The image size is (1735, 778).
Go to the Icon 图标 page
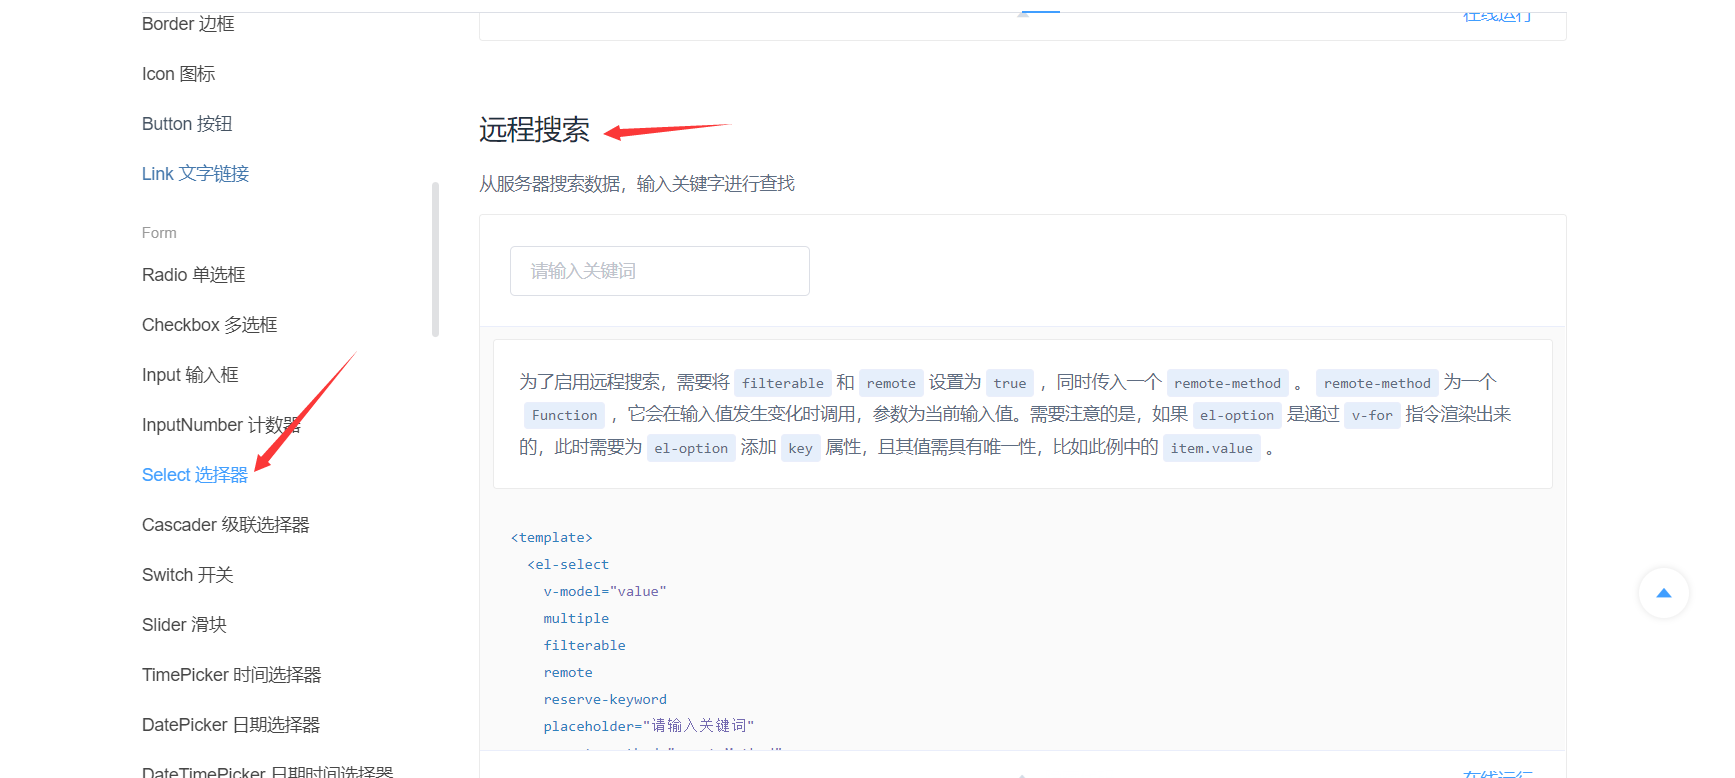point(178,74)
